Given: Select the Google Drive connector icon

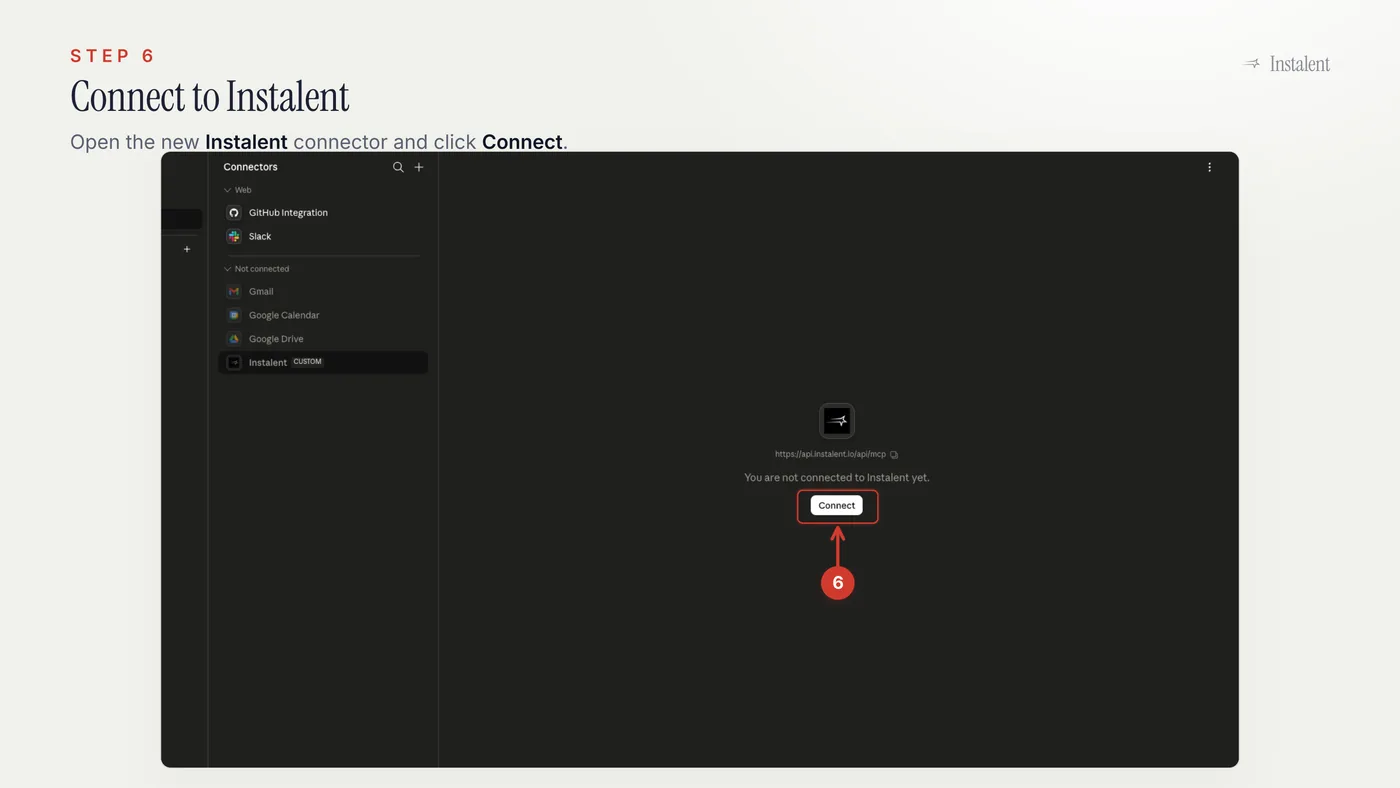Looking at the screenshot, I should pyautogui.click(x=234, y=339).
